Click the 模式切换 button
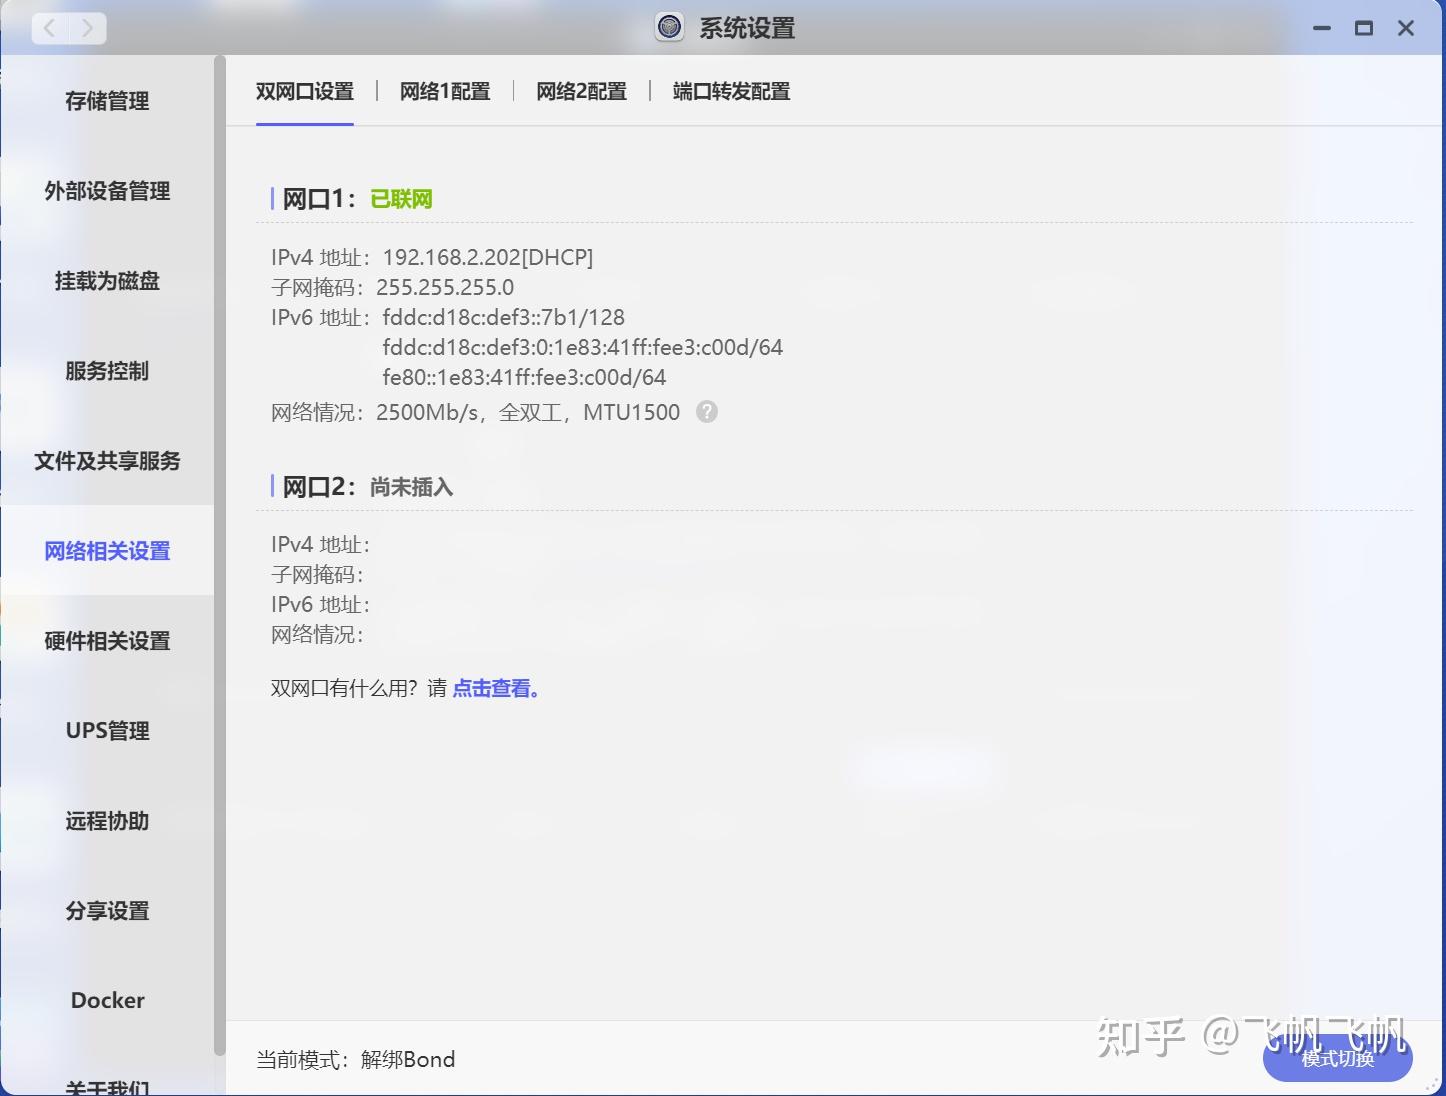This screenshot has width=1446, height=1096. 1337,1060
